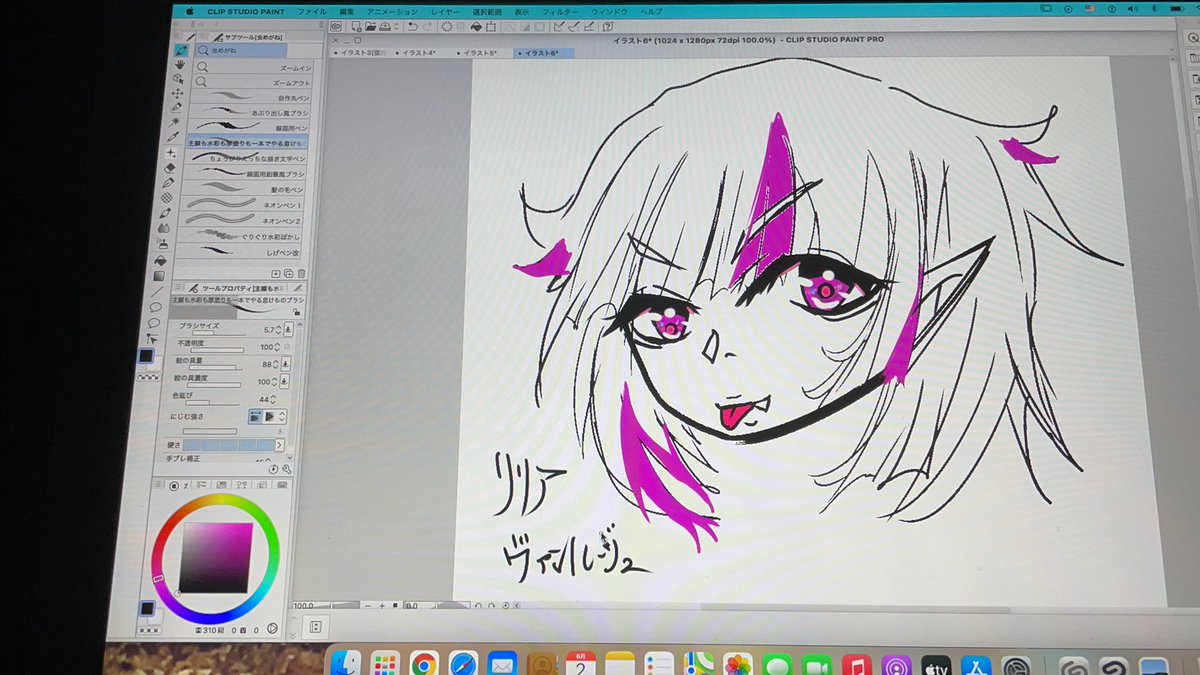Switch to the イラスト4 canvas tab
The width and height of the screenshot is (1200, 675).
pos(420,52)
